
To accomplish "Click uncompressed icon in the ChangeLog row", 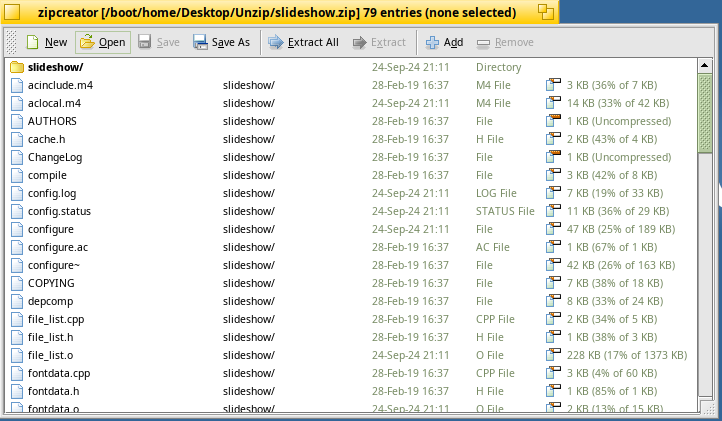I will click(x=553, y=157).
